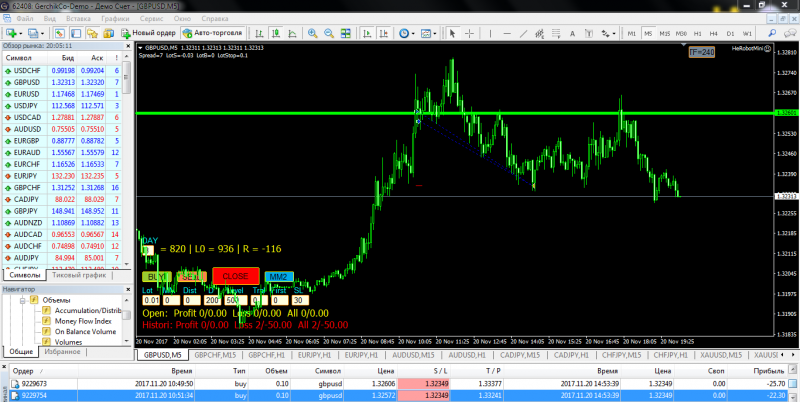
Task: Open the chat bubbles icon
Action: pyautogui.click(x=789, y=33)
